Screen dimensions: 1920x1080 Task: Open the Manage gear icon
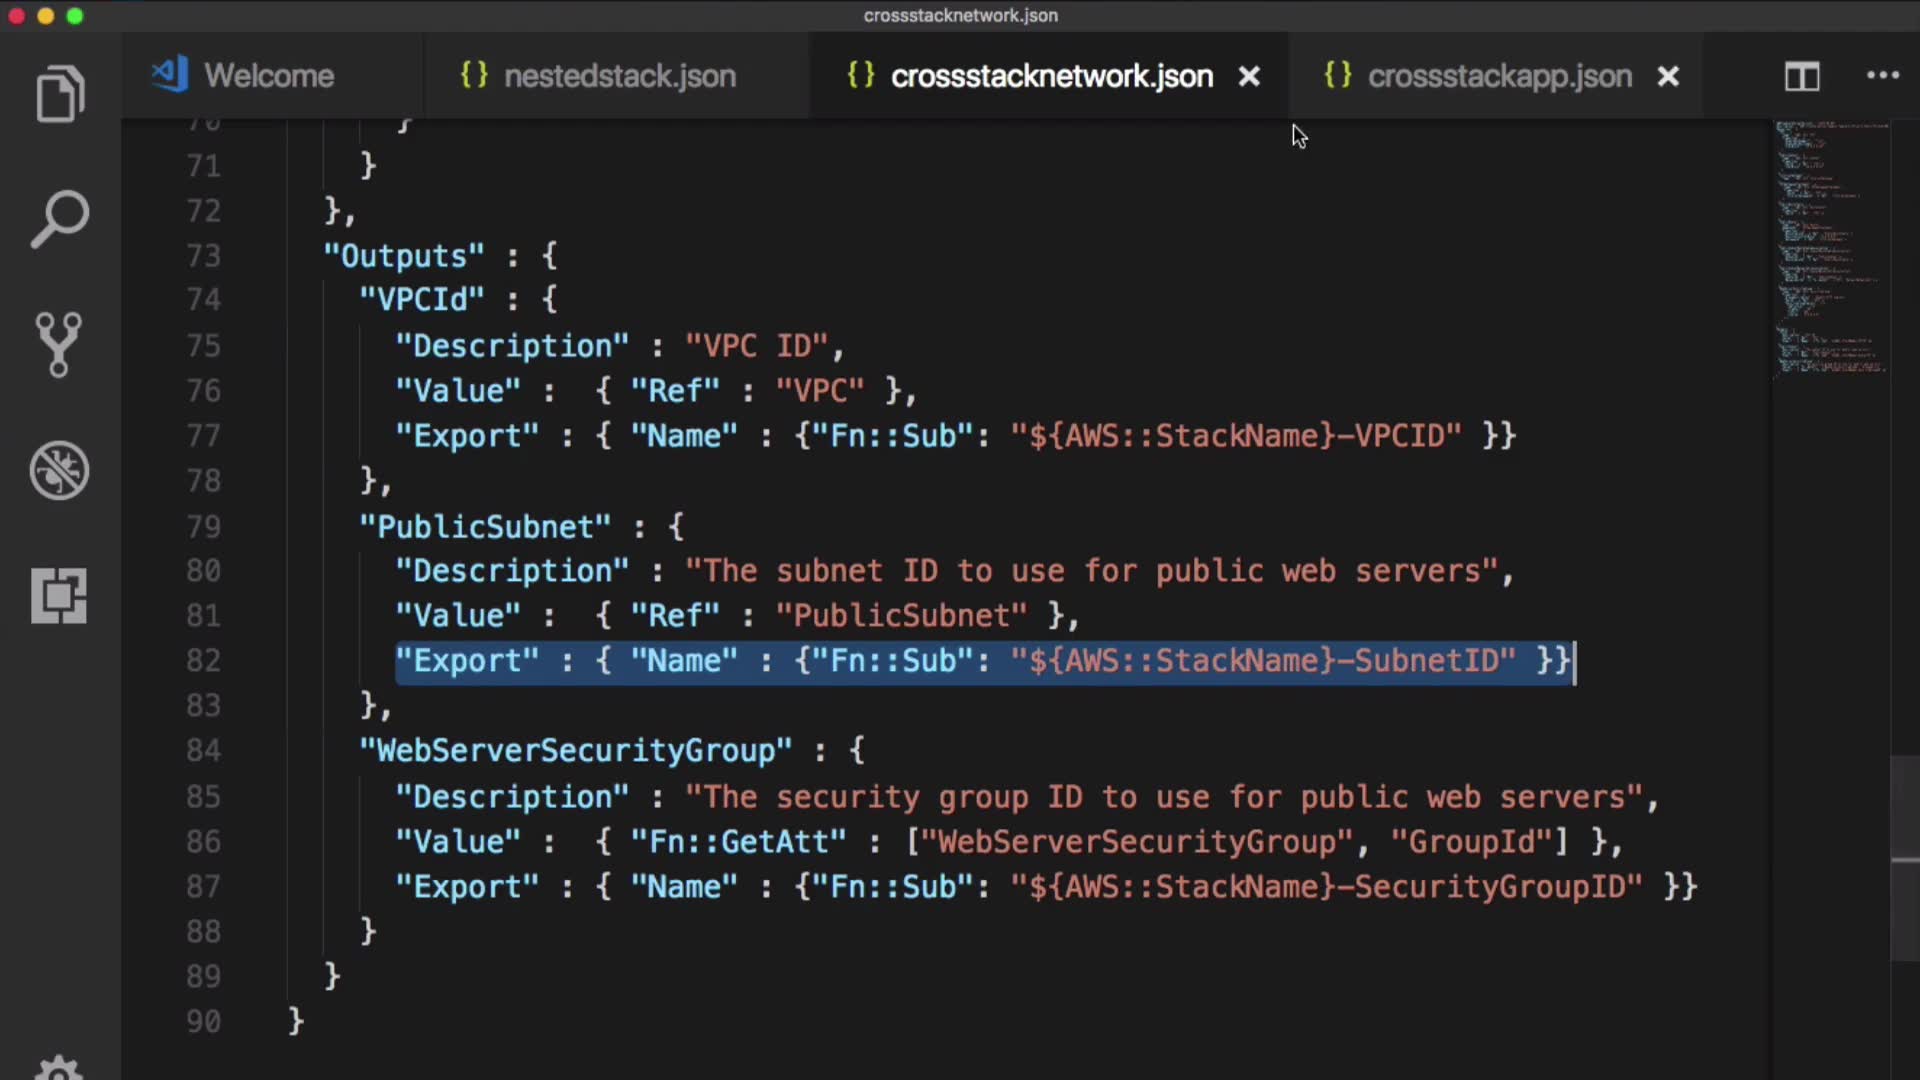(59, 1068)
